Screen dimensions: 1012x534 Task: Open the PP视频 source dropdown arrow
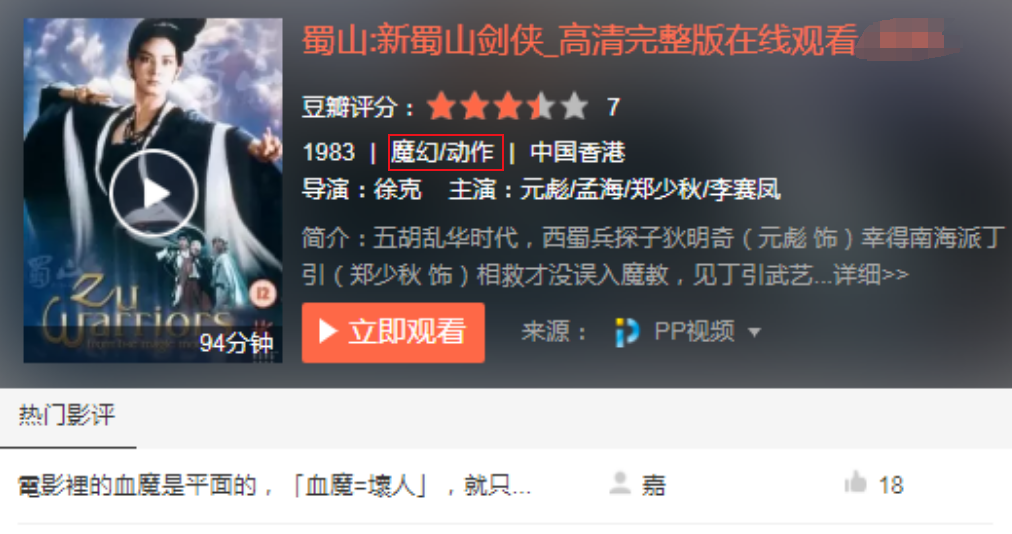click(754, 333)
